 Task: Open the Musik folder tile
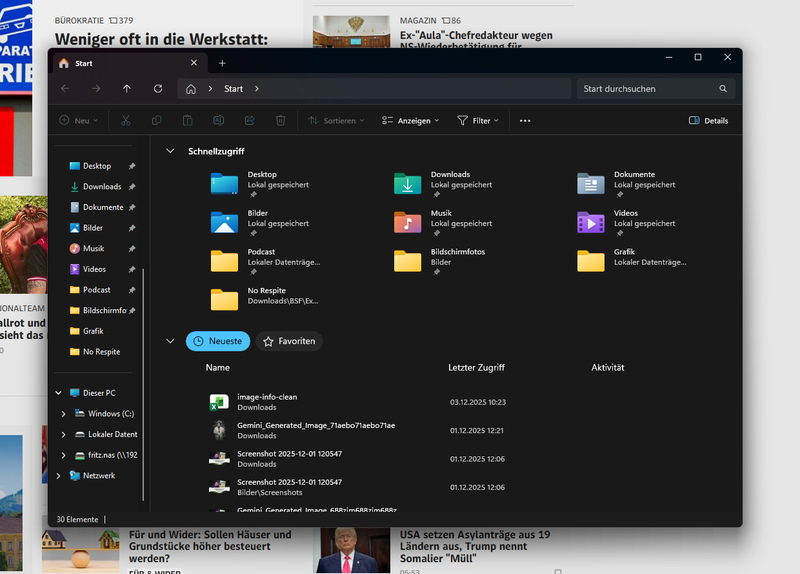408,223
